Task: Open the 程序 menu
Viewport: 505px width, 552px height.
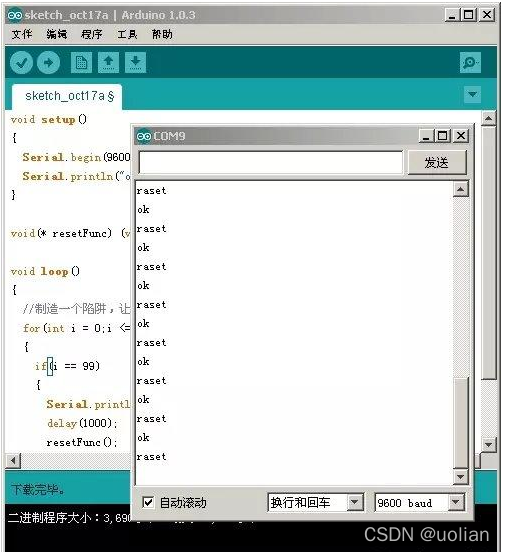Action: [x=92, y=34]
